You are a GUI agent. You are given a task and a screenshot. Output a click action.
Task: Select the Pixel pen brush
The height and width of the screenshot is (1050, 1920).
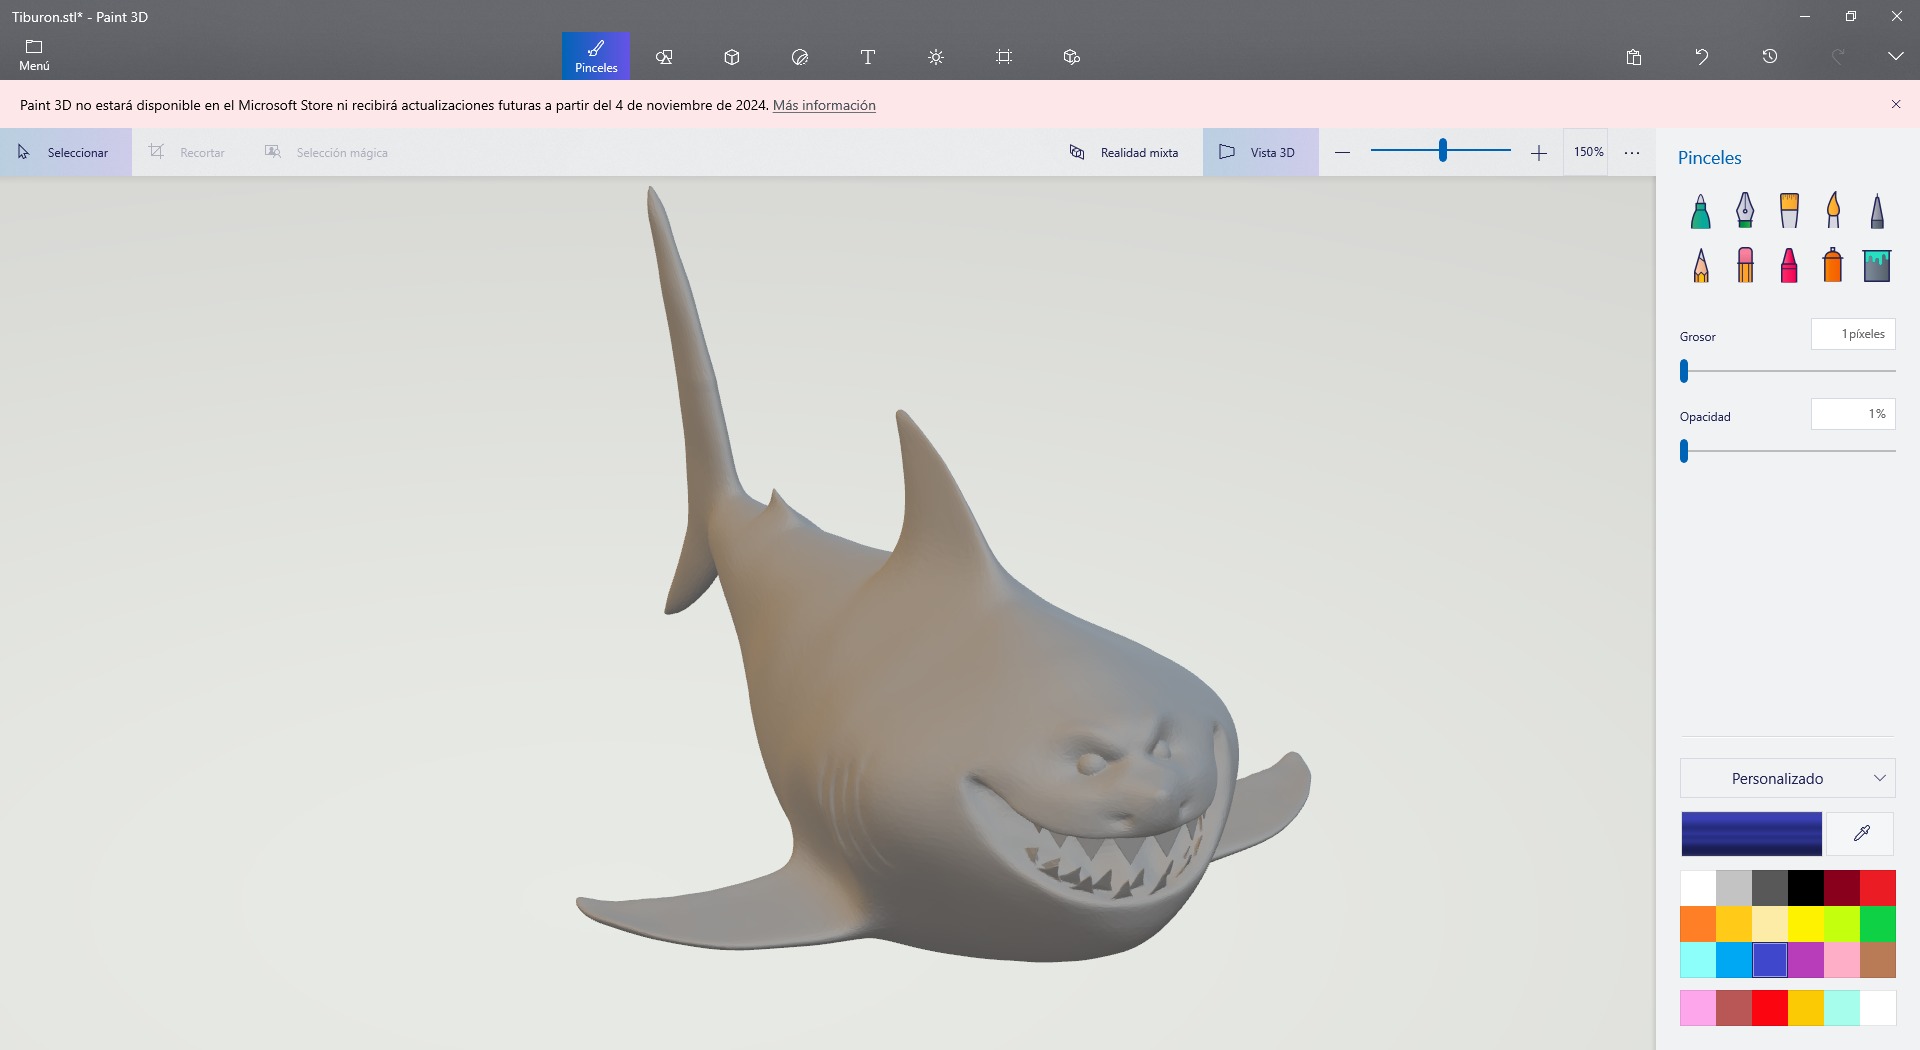coord(1877,211)
